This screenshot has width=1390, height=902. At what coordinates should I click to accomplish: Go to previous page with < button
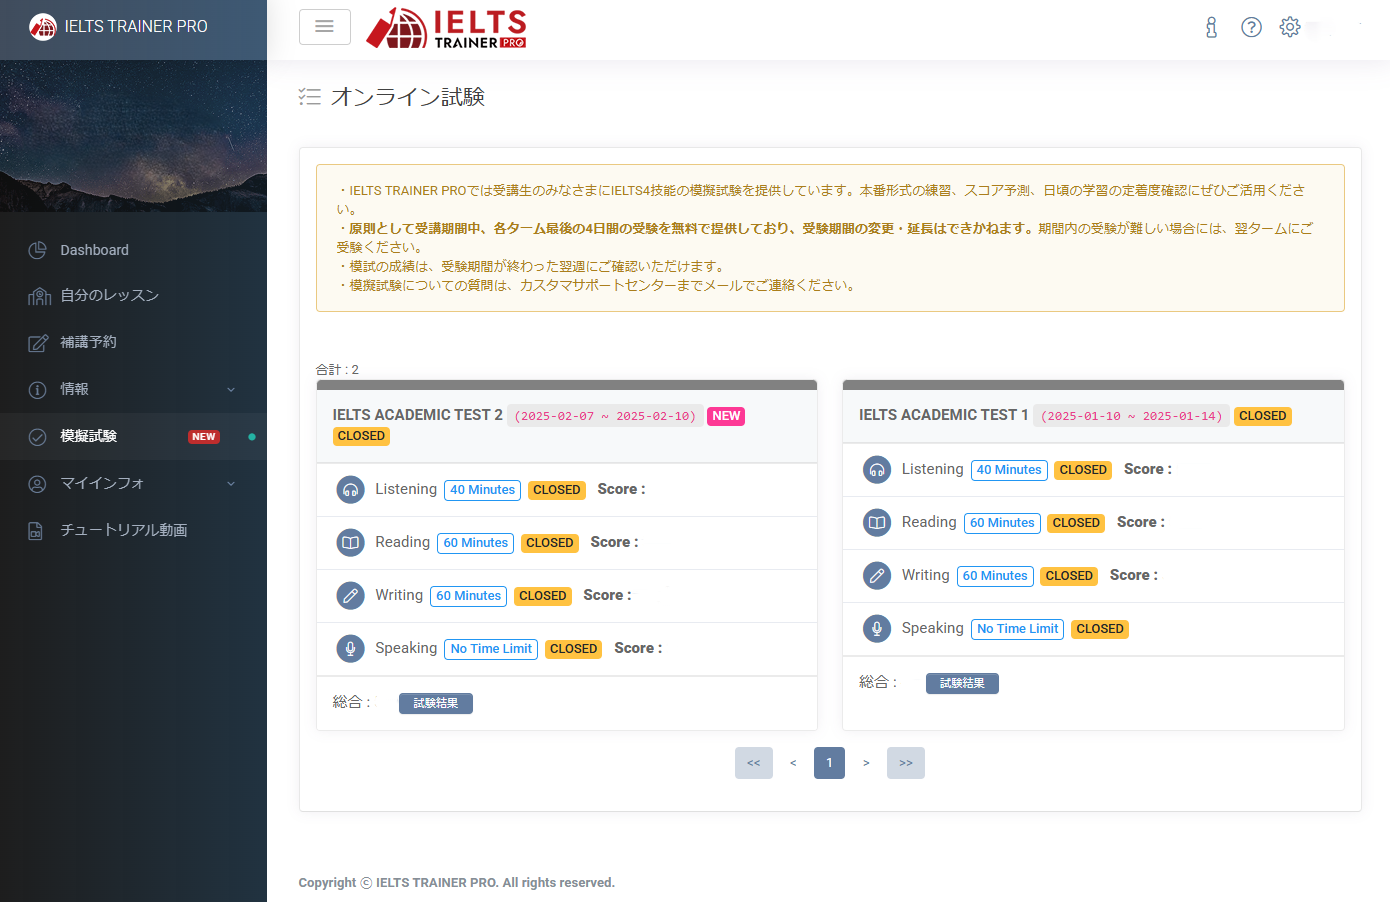pyautogui.click(x=793, y=763)
